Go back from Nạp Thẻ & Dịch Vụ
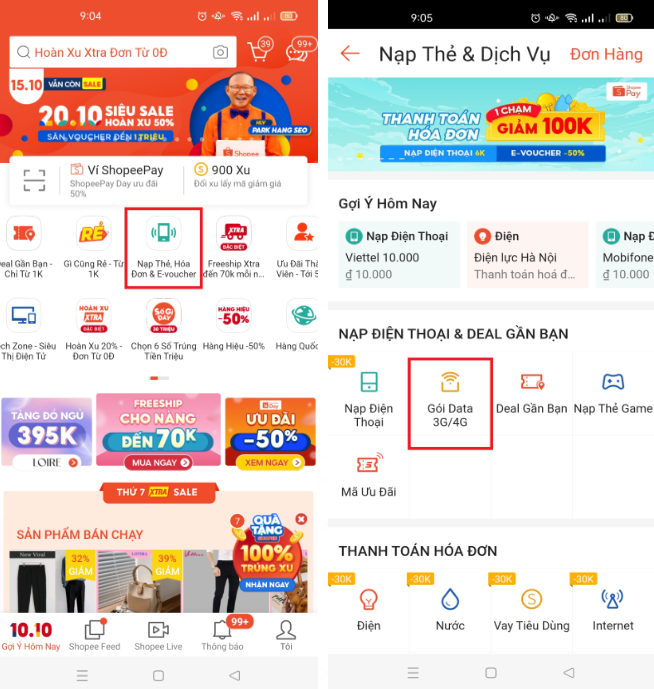Image resolution: width=654 pixels, height=689 pixels. (x=350, y=54)
